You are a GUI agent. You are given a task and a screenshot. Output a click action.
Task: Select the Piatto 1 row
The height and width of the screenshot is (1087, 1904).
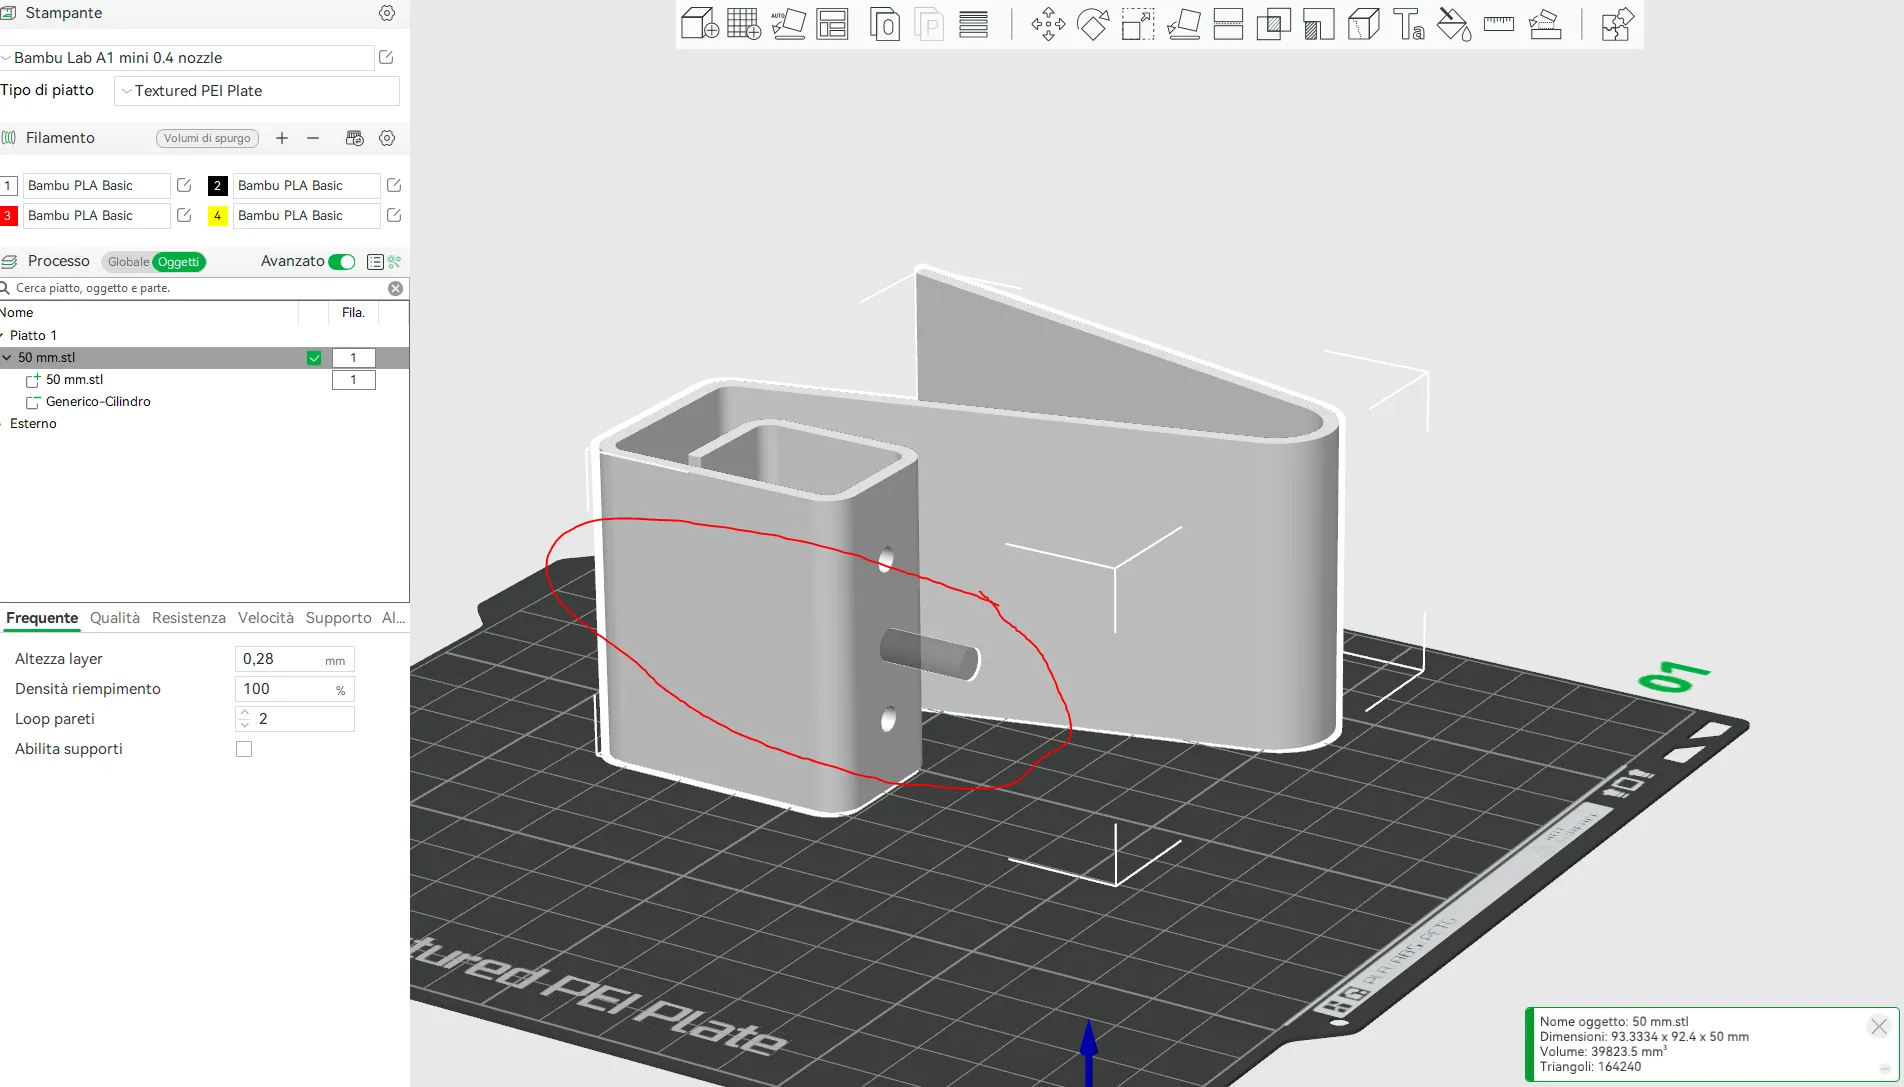tap(204, 336)
